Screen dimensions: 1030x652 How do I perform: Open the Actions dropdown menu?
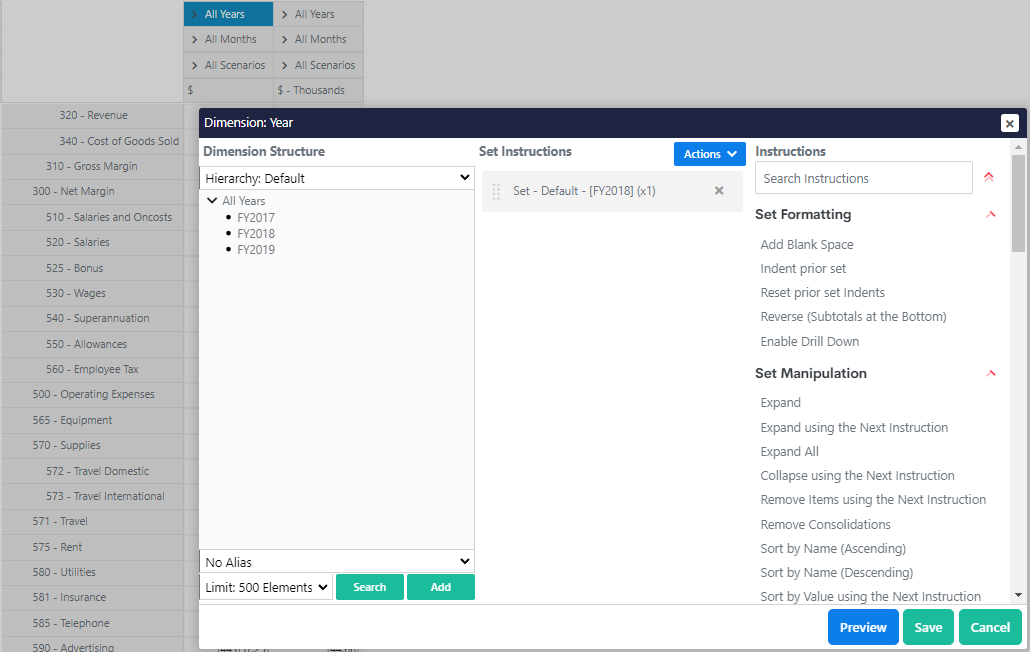pos(709,154)
